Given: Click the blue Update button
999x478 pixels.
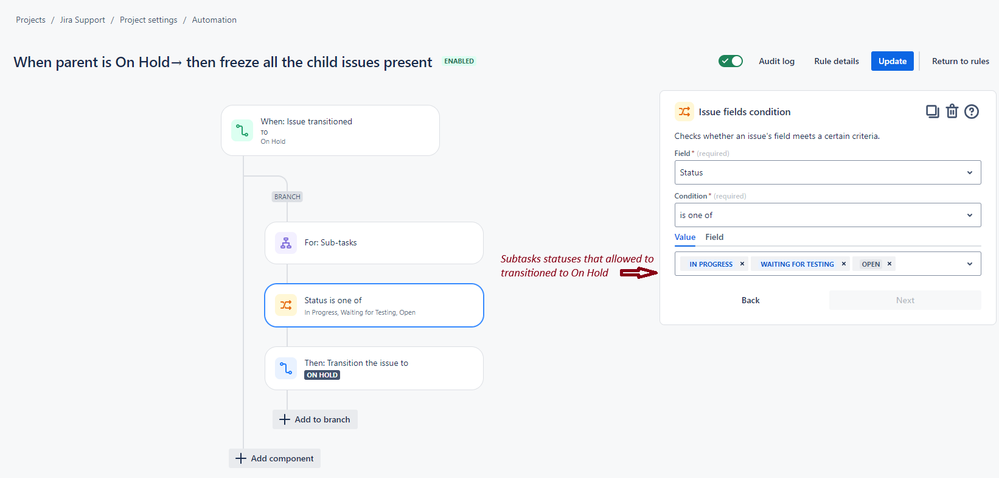Looking at the screenshot, I should (x=893, y=61).
